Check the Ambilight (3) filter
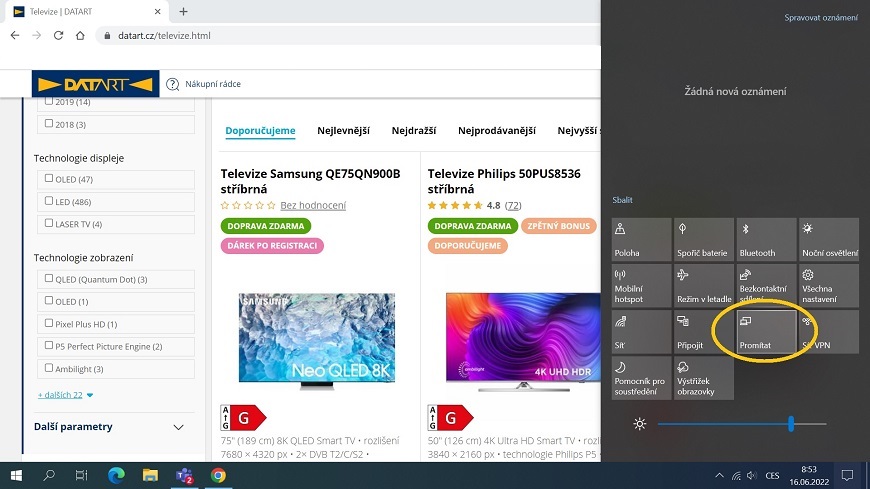This screenshot has width=870, height=489. pyautogui.click(x=49, y=367)
